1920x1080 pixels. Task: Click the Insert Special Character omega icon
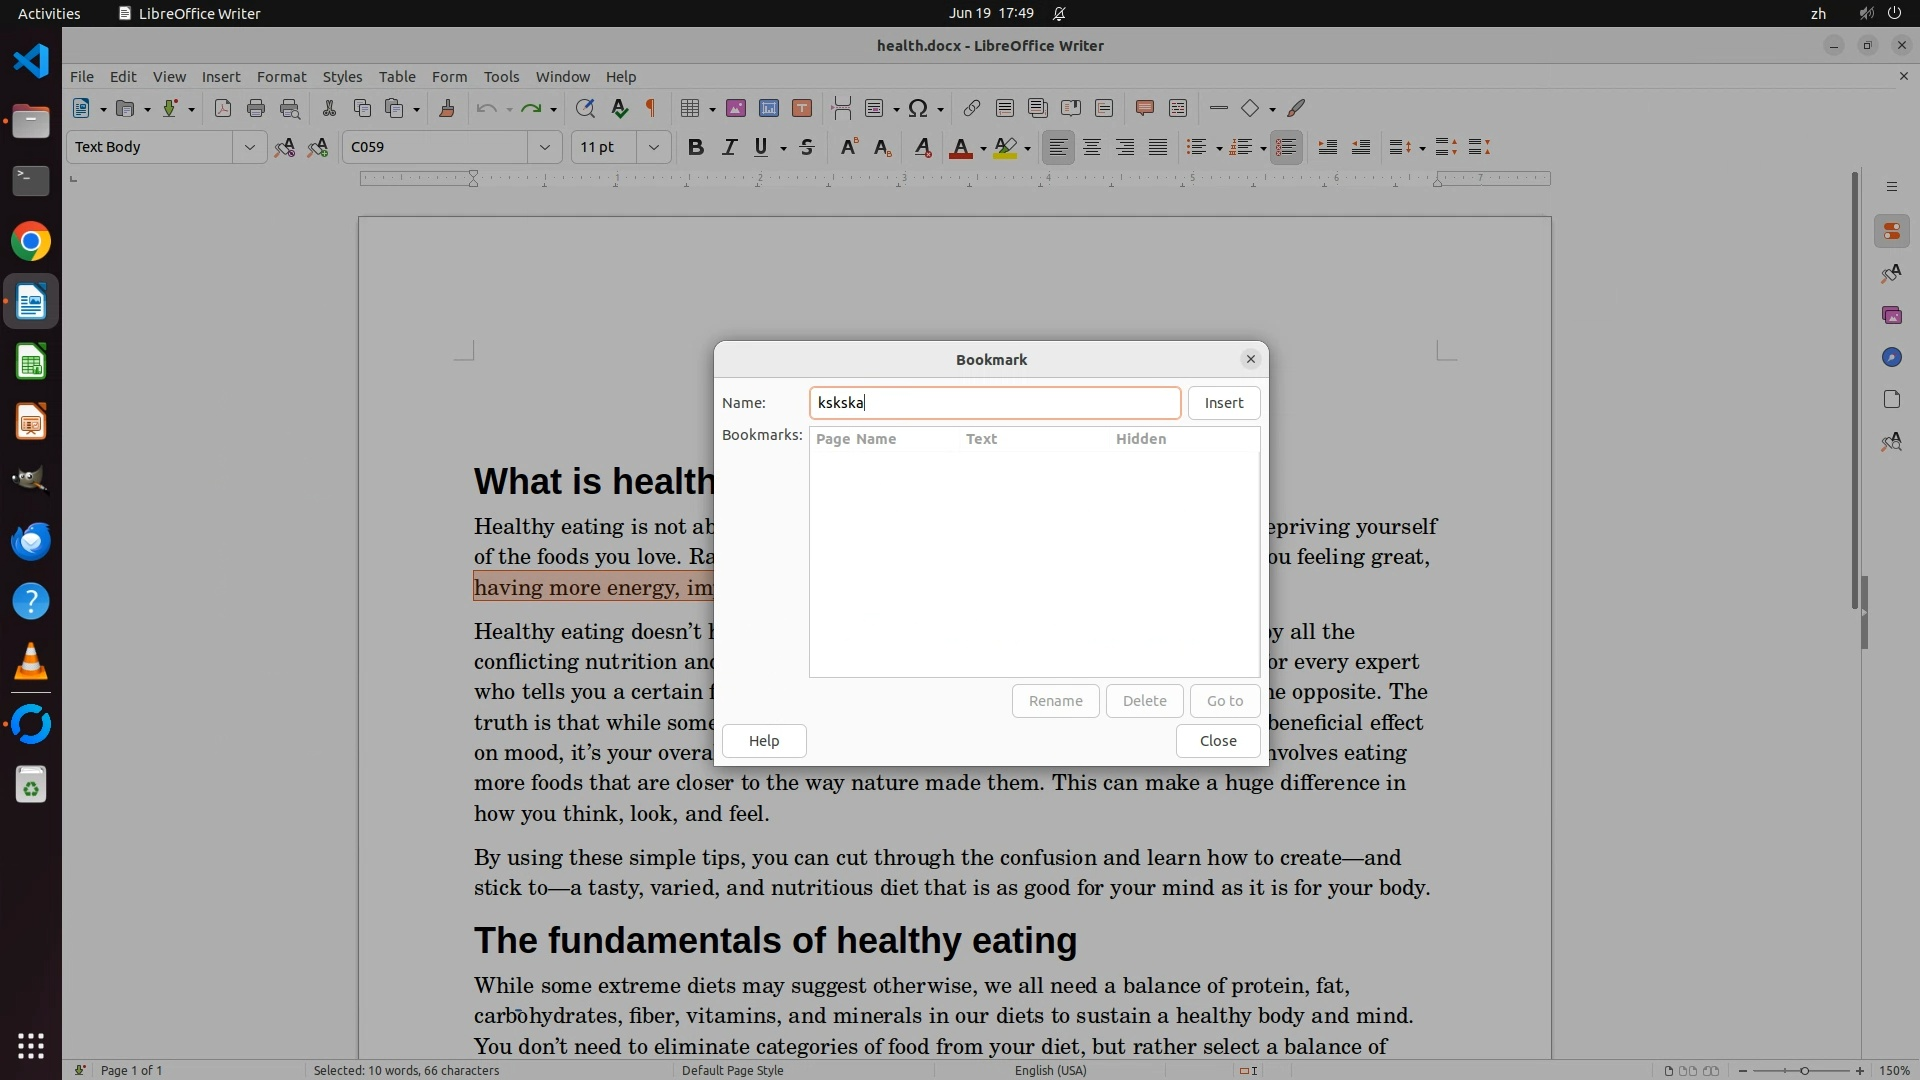(x=918, y=108)
